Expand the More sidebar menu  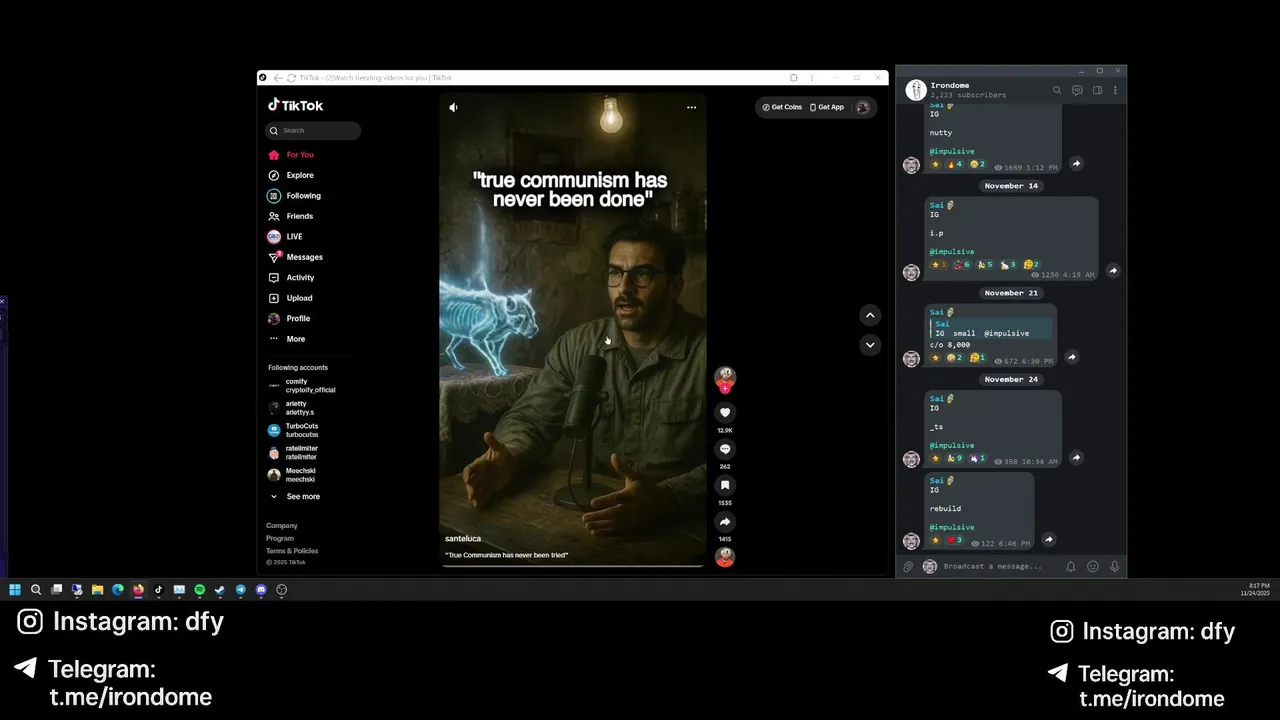pos(287,339)
